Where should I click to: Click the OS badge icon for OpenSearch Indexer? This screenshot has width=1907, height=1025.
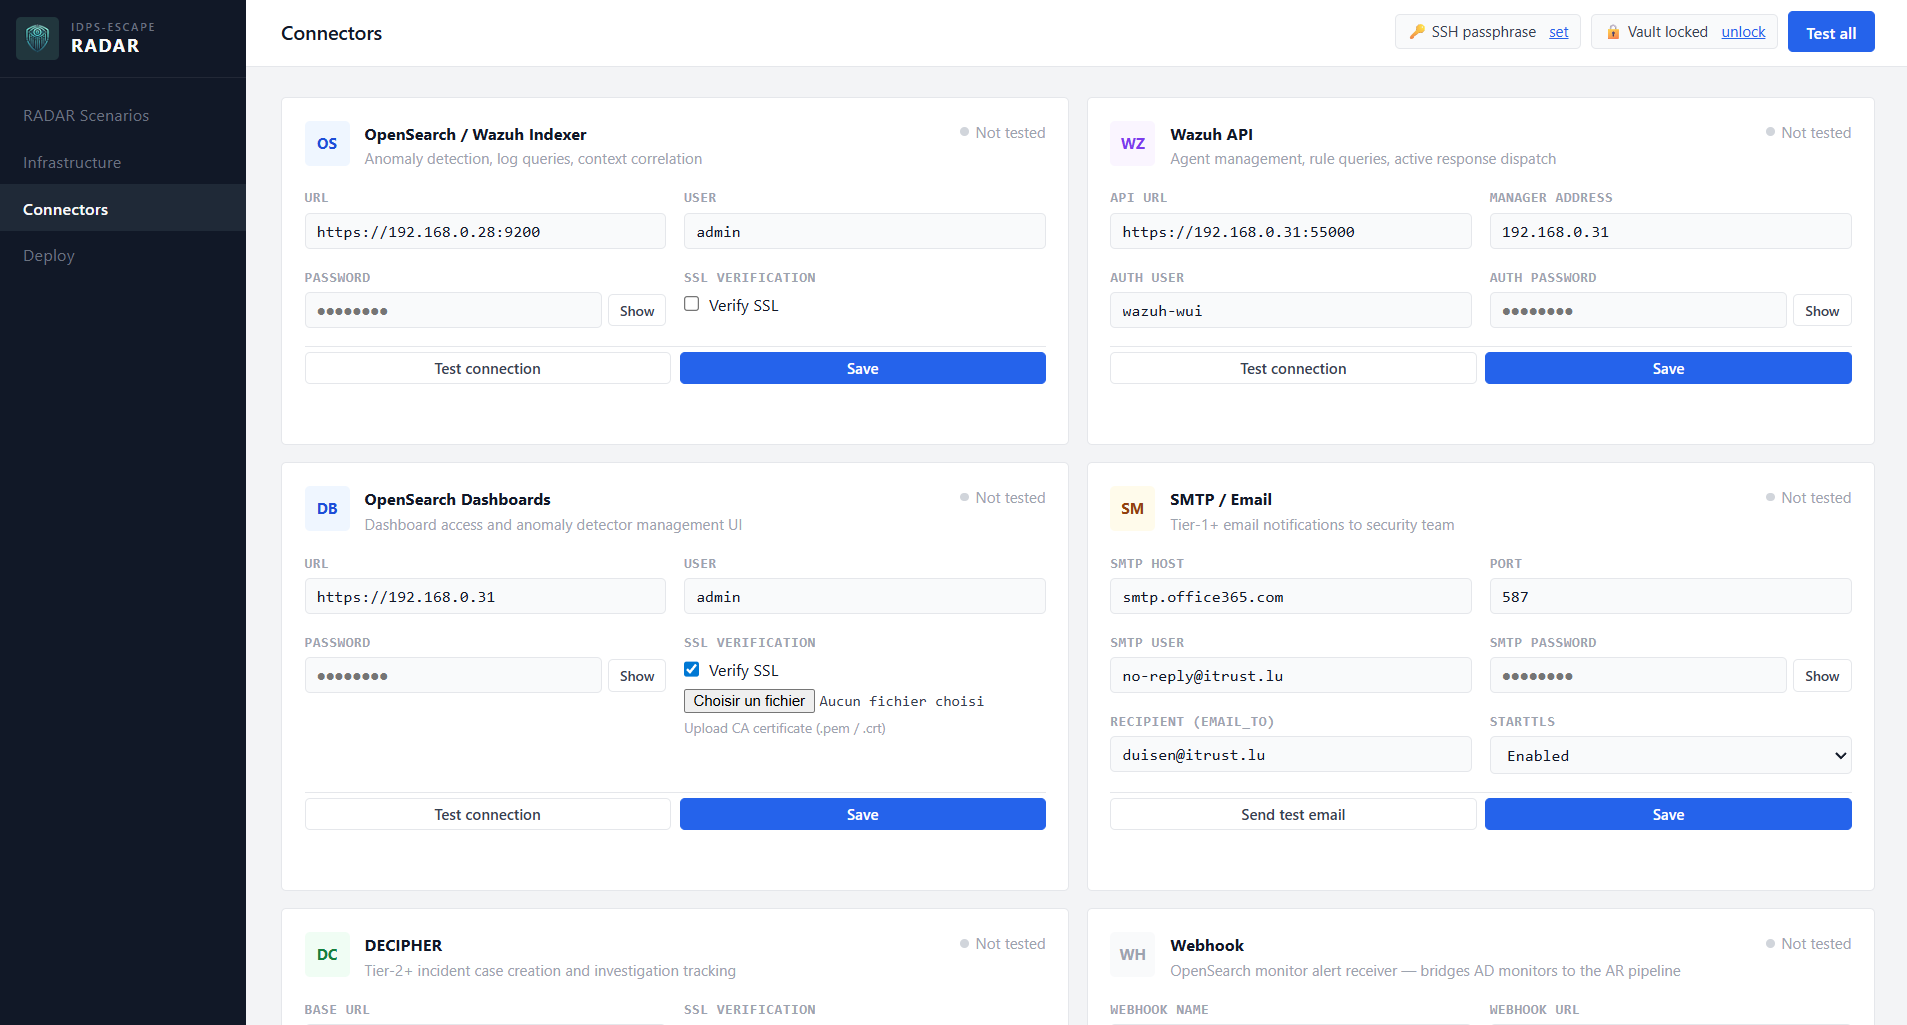click(x=327, y=143)
